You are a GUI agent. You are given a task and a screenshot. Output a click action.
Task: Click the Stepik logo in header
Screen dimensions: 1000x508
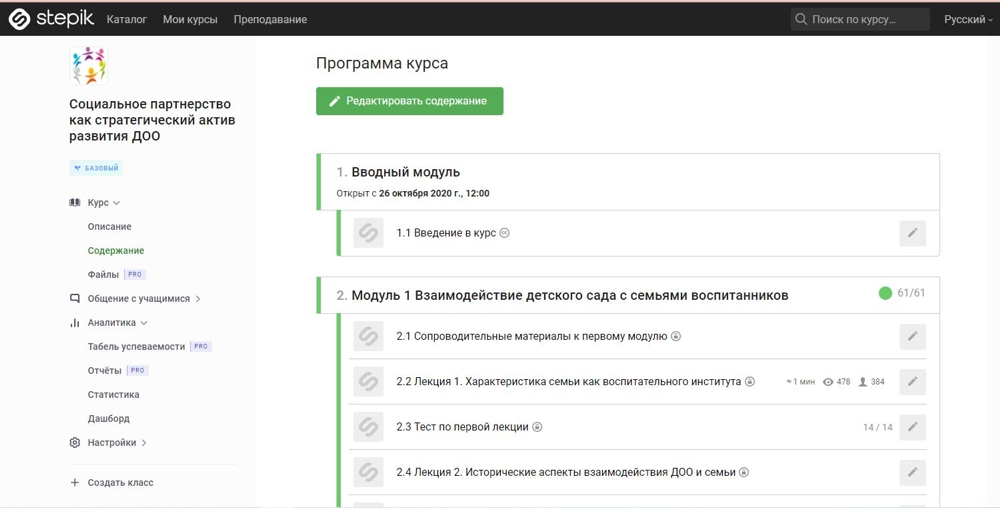pos(51,19)
